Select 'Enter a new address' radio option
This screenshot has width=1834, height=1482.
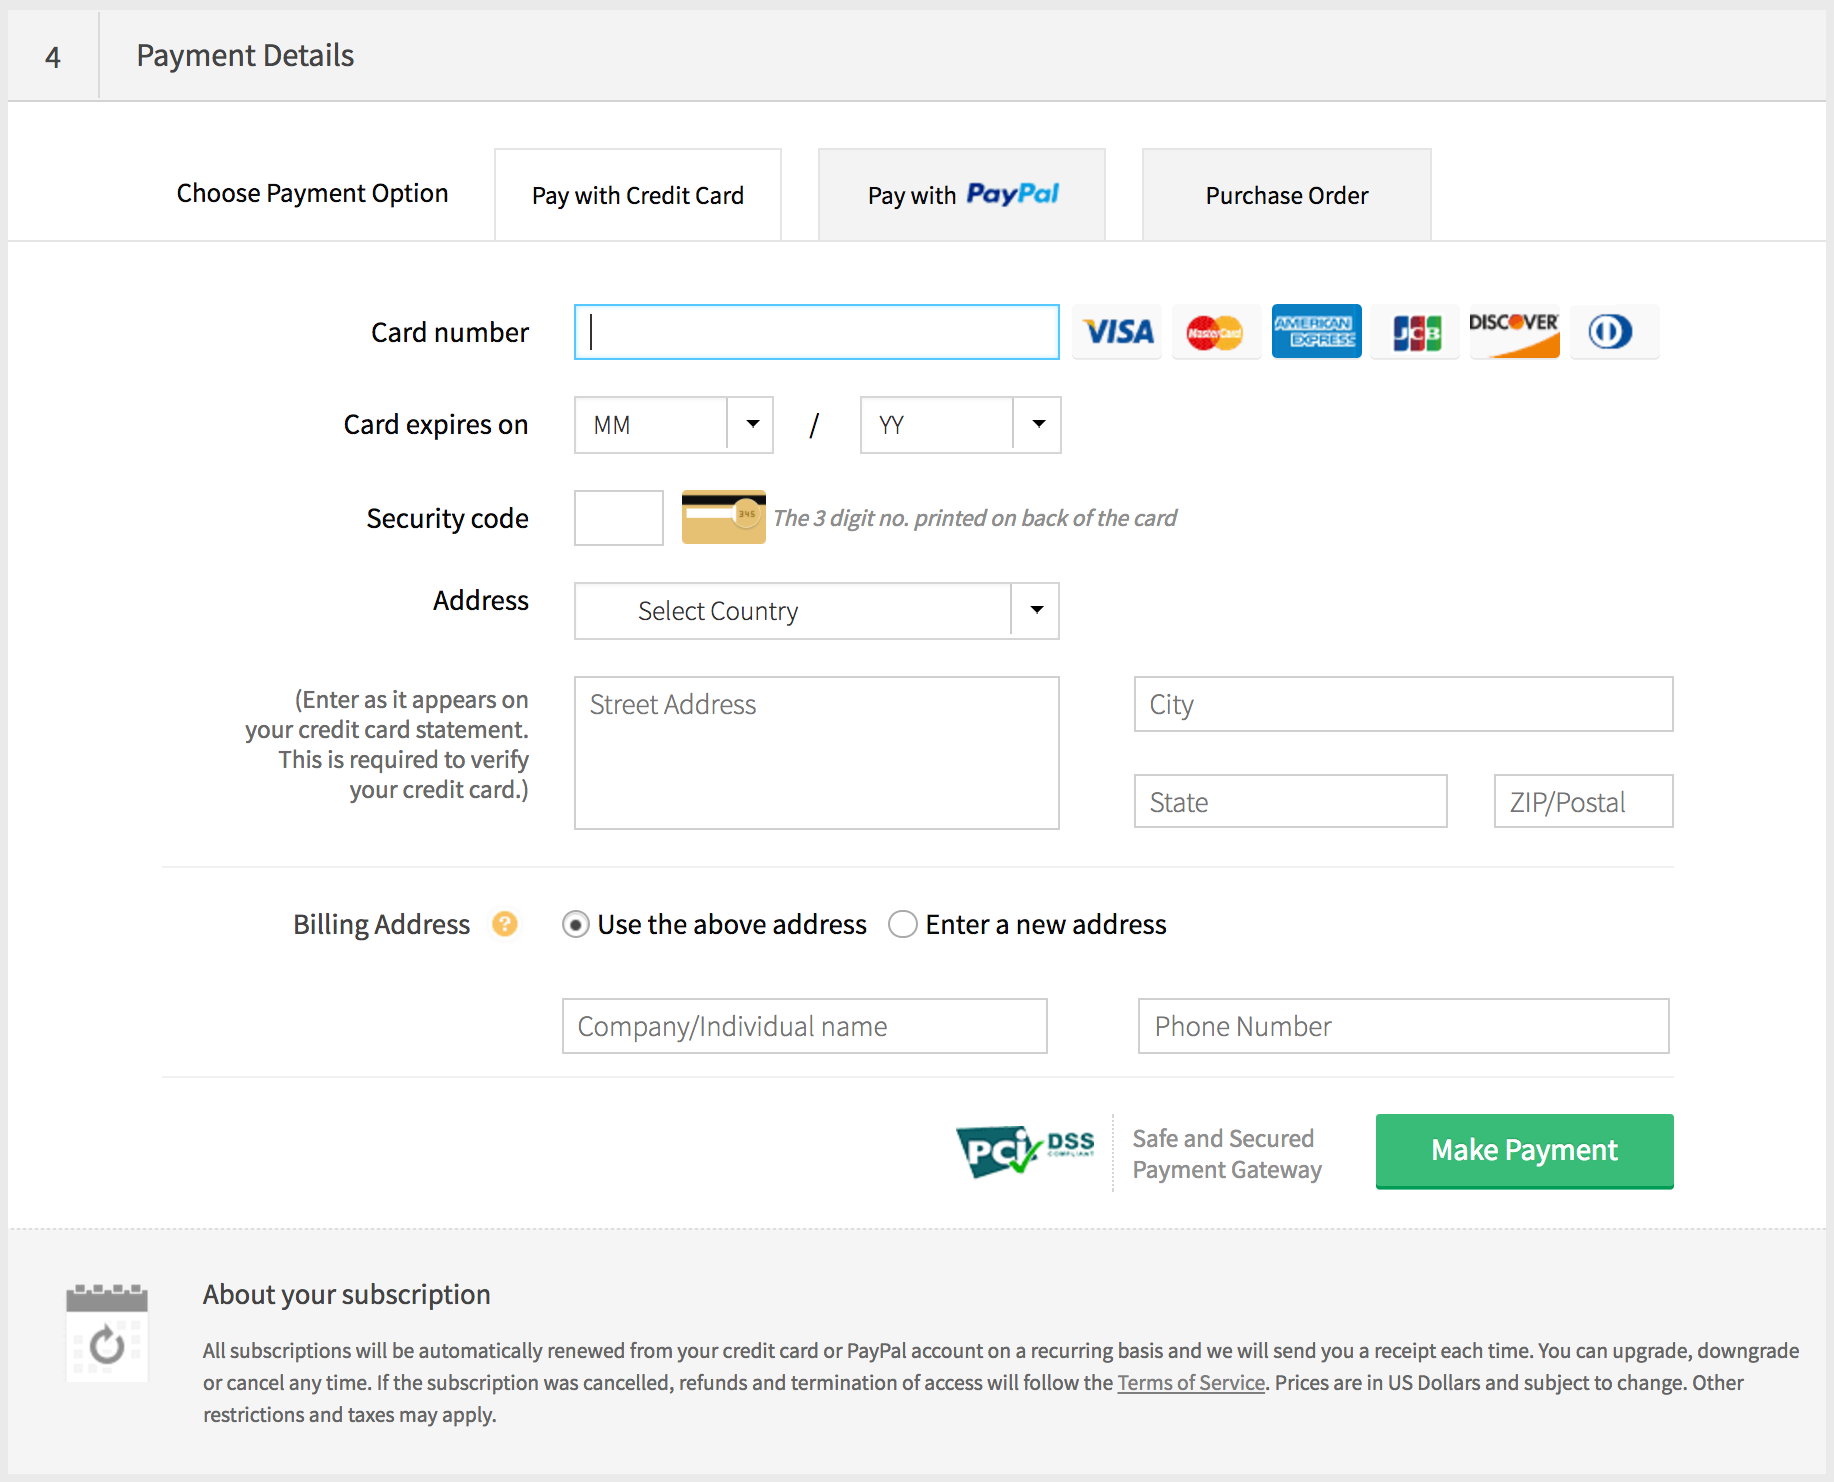point(903,924)
